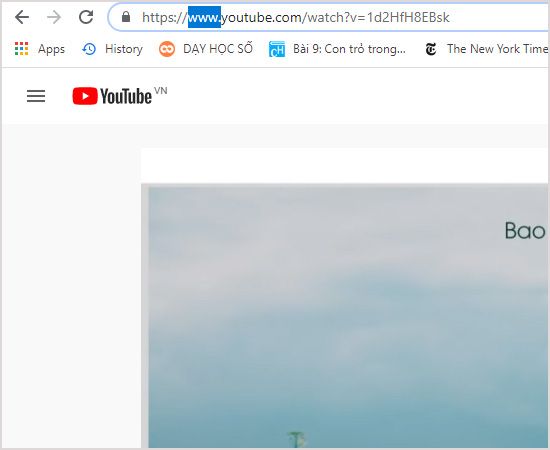The height and width of the screenshot is (450, 550).
Task: Open the Bài 9: Con trỏ trong bookmark
Action: point(349,49)
